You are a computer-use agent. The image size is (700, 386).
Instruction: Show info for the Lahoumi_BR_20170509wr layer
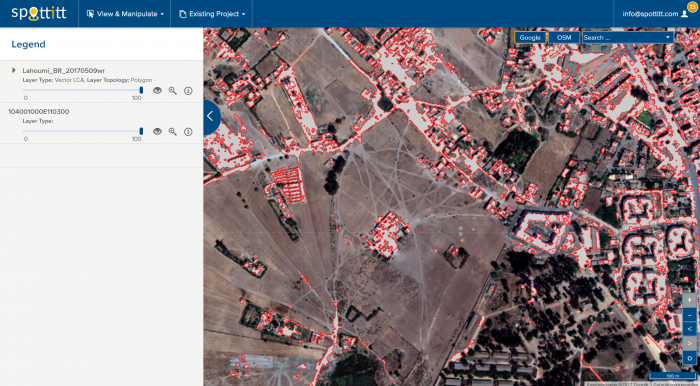pyautogui.click(x=188, y=91)
